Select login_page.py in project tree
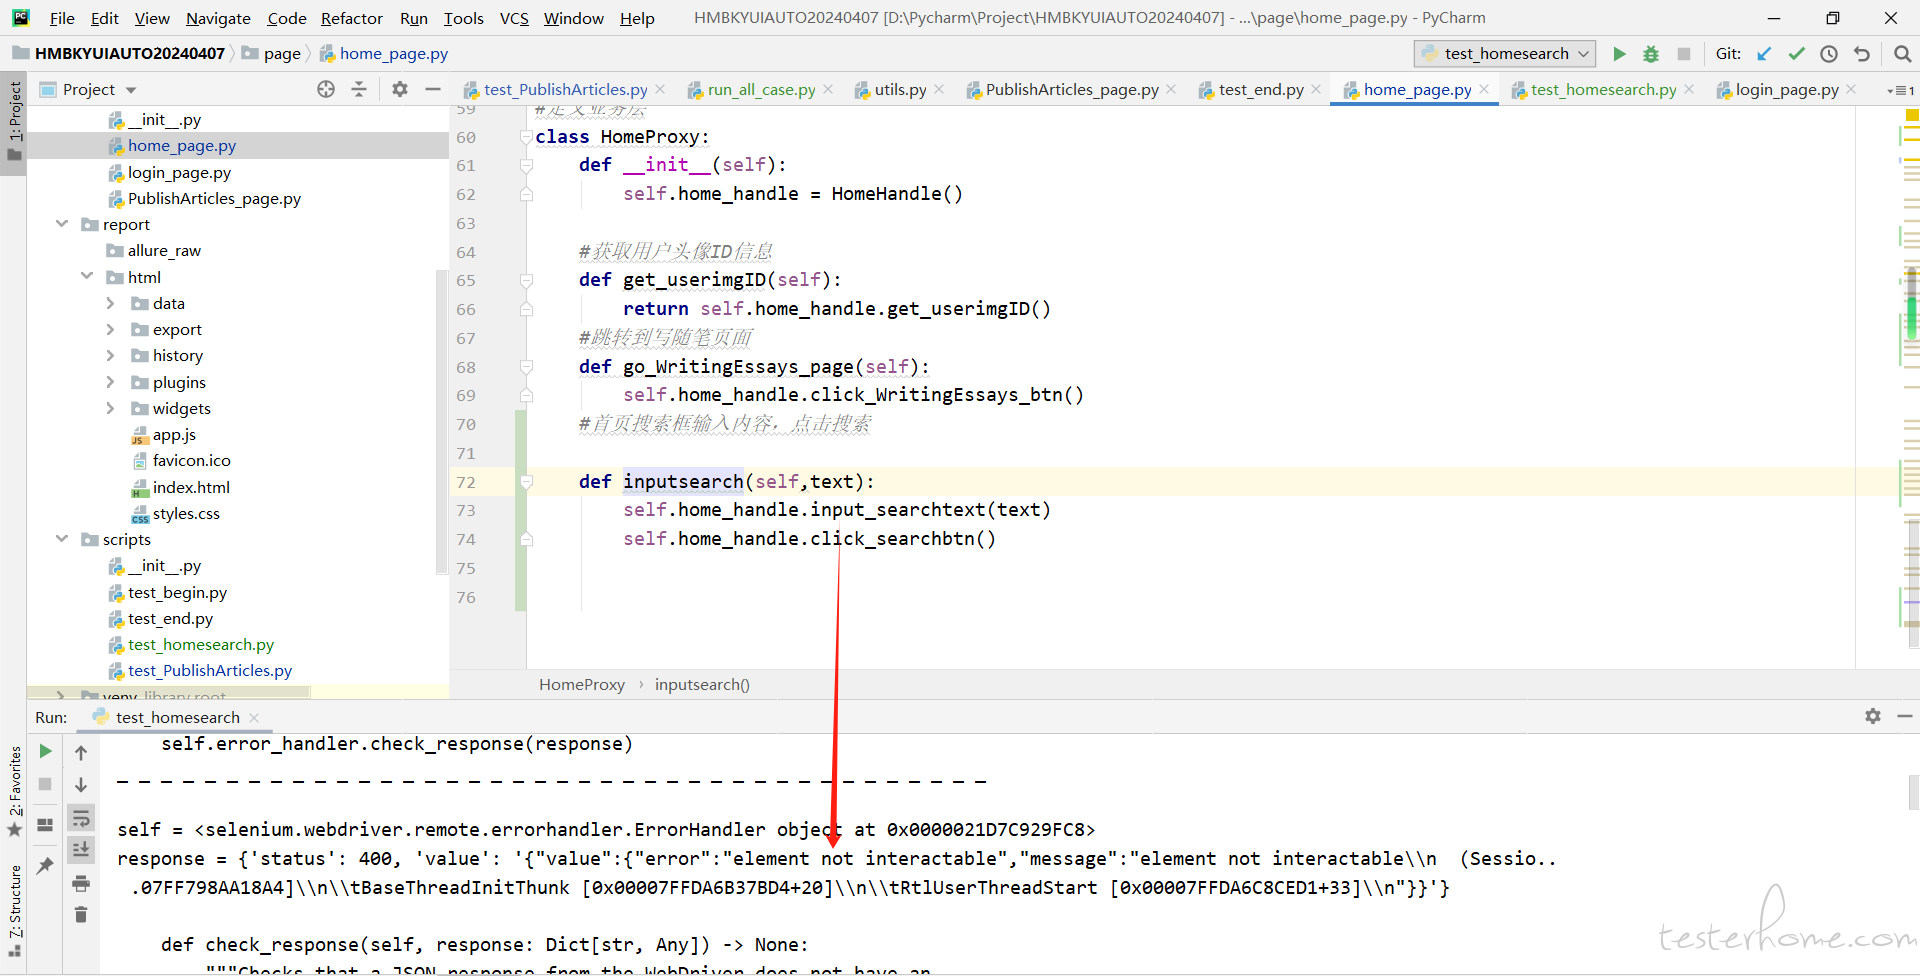 [x=179, y=172]
